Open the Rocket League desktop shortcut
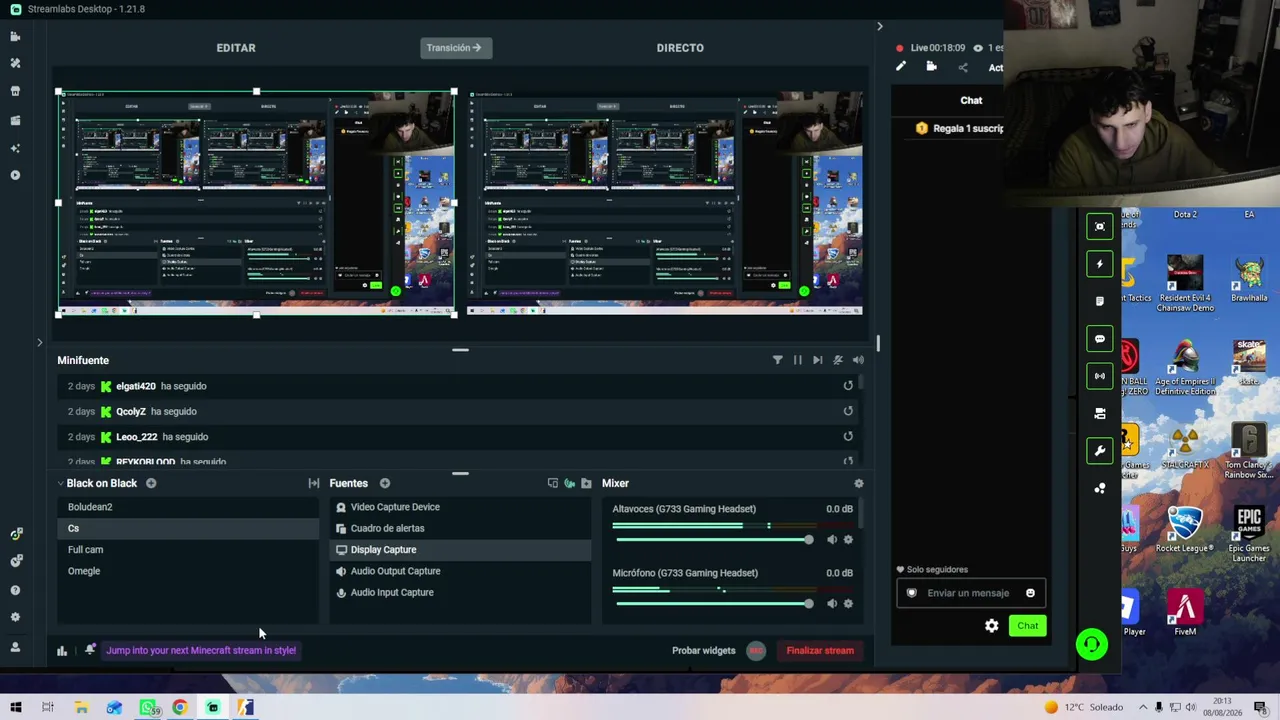Screen dimensions: 1280x720 click(1185, 530)
